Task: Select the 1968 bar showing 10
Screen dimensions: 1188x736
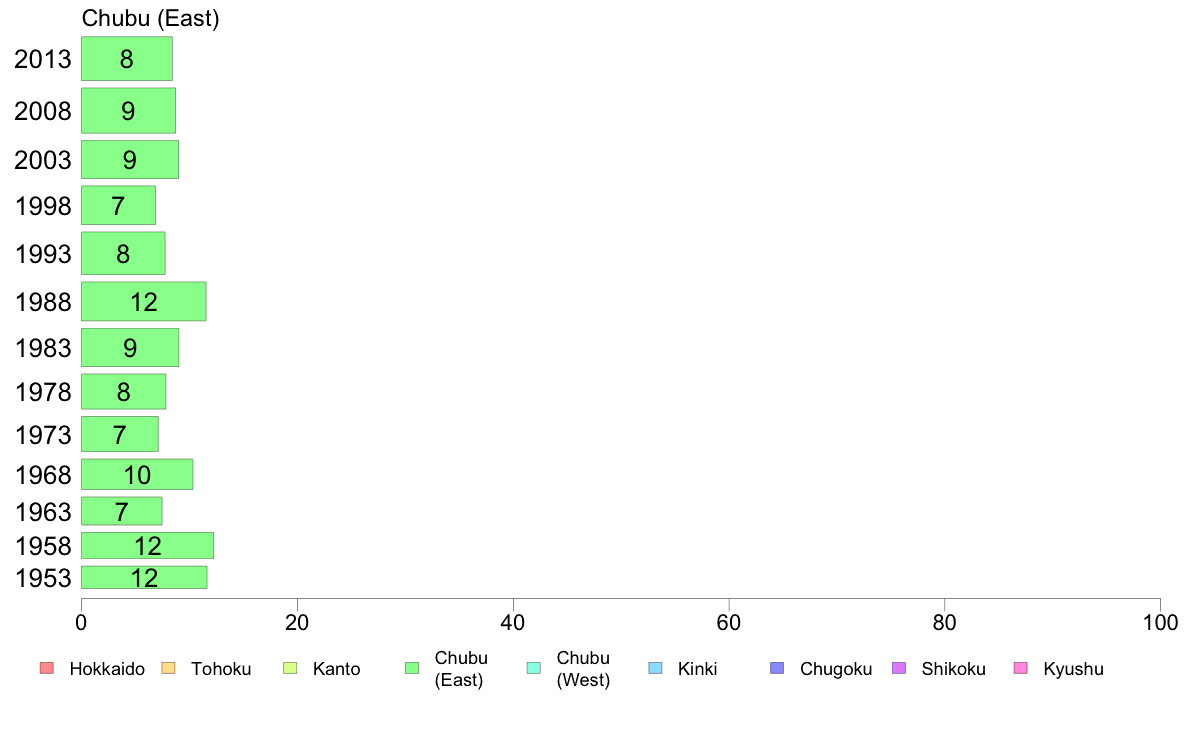Action: pyautogui.click(x=137, y=474)
